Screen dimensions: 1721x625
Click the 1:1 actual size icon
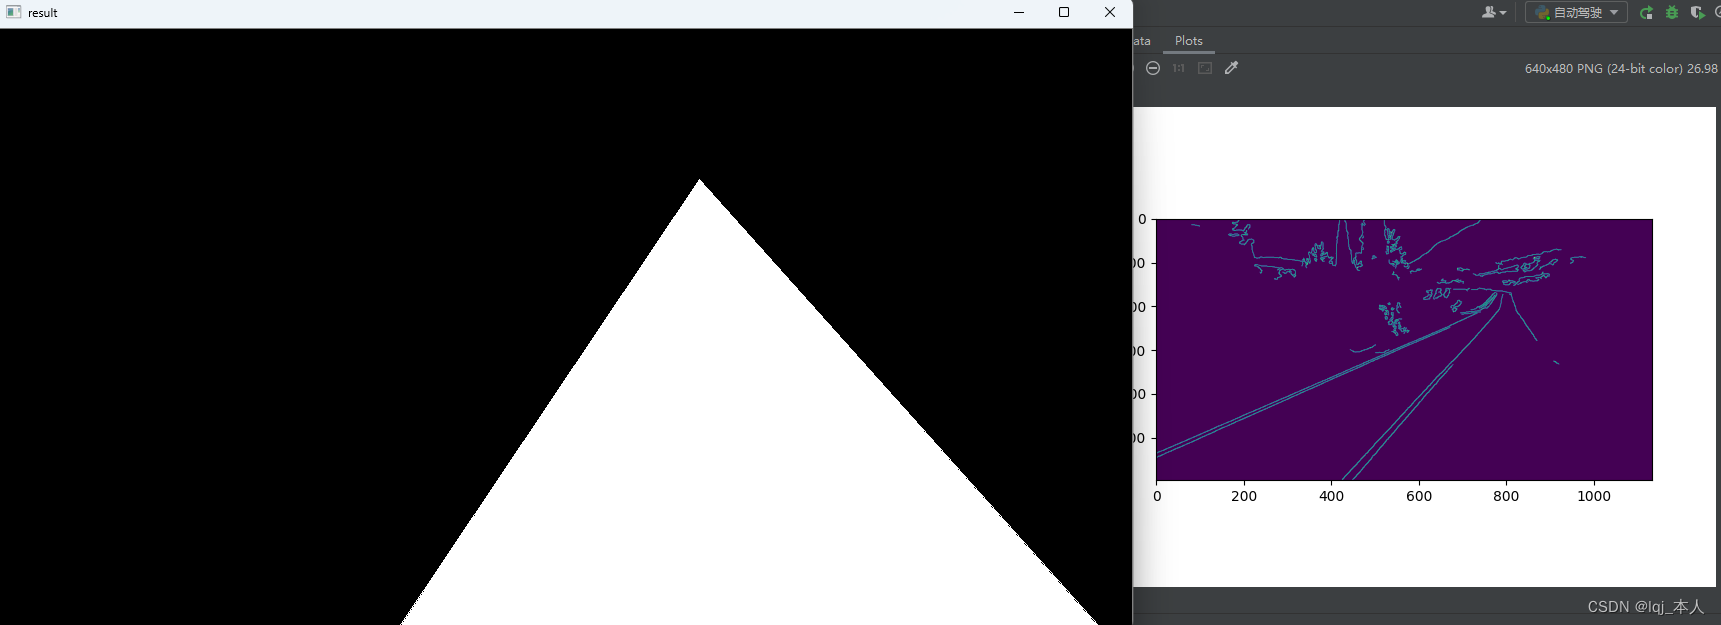pyautogui.click(x=1179, y=68)
